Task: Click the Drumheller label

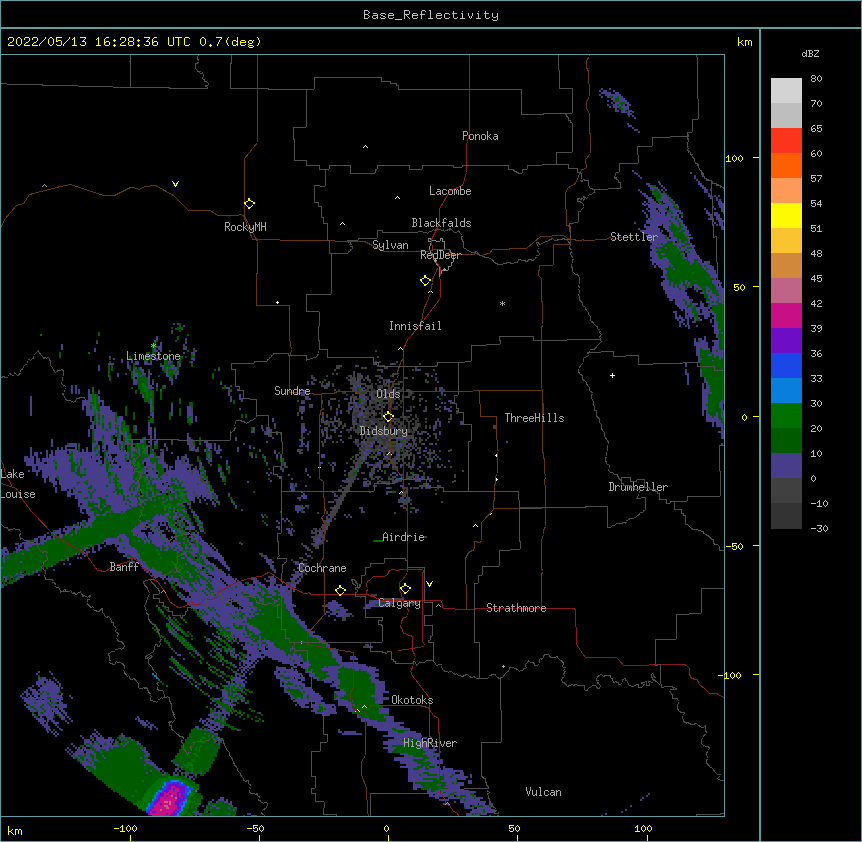Action: click(638, 487)
